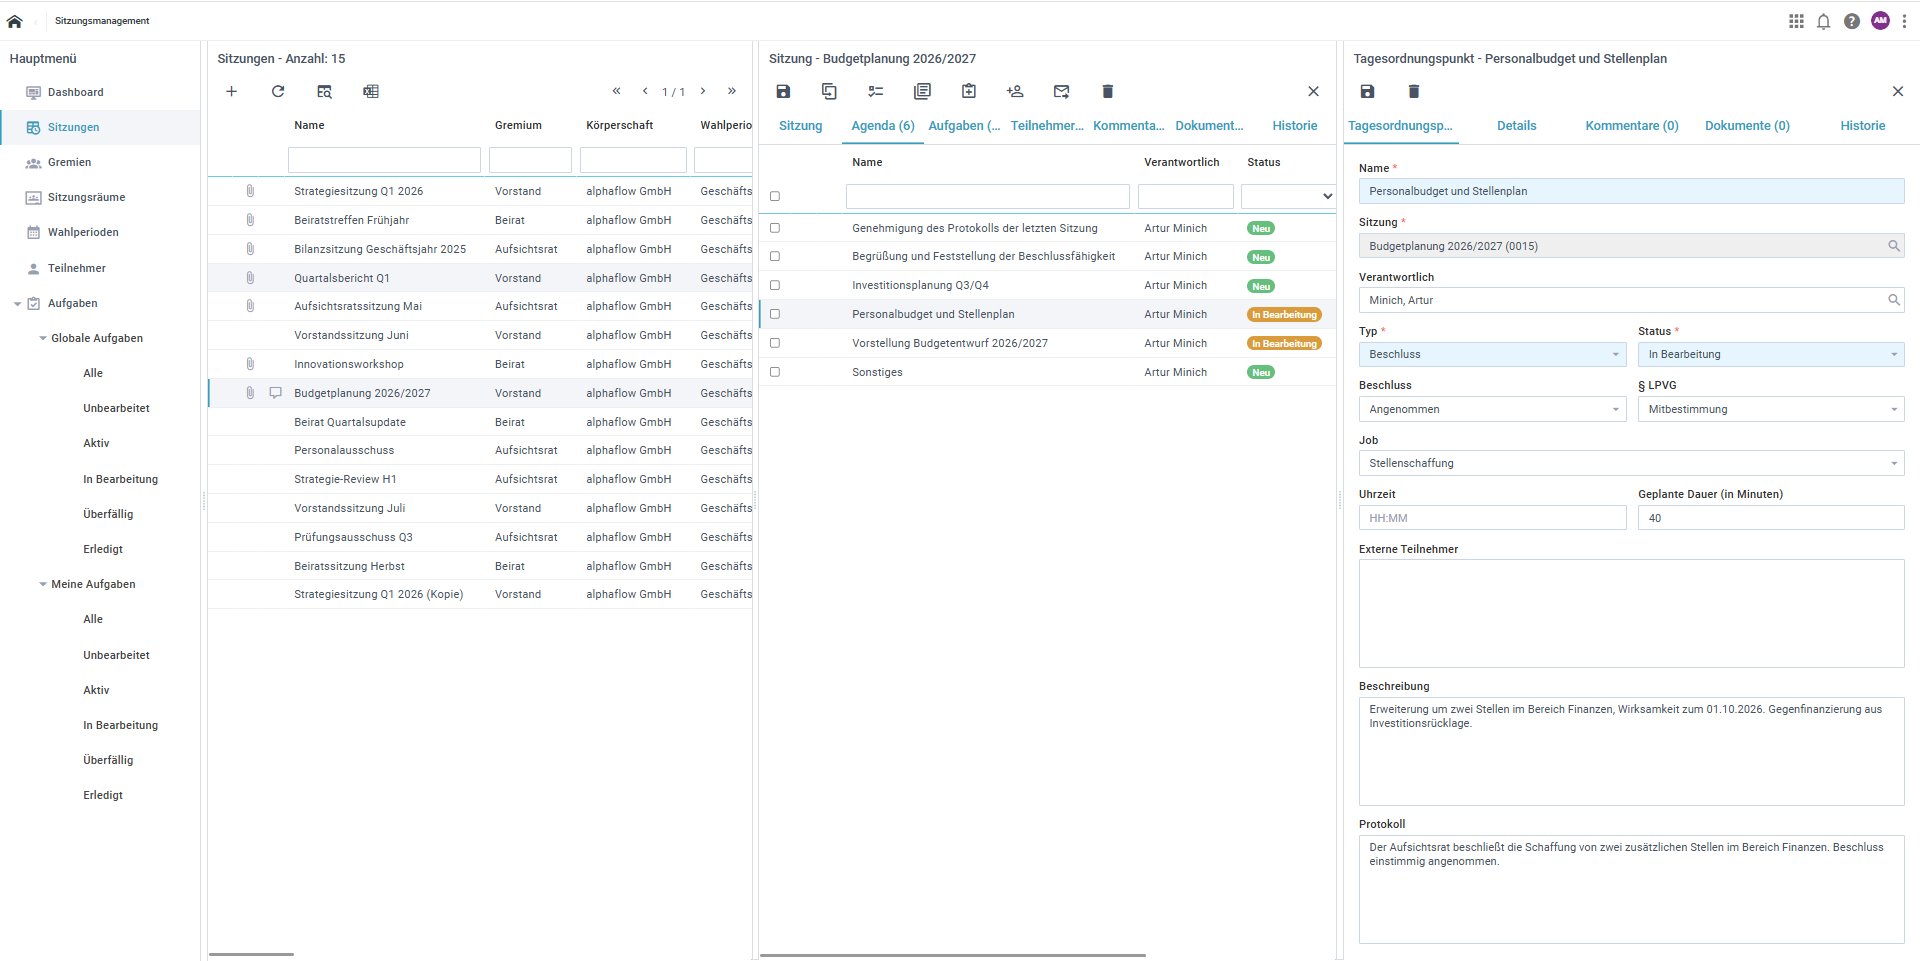Send Sitzung invitation via envelope icon
This screenshot has width=1920, height=961.
click(x=1061, y=91)
